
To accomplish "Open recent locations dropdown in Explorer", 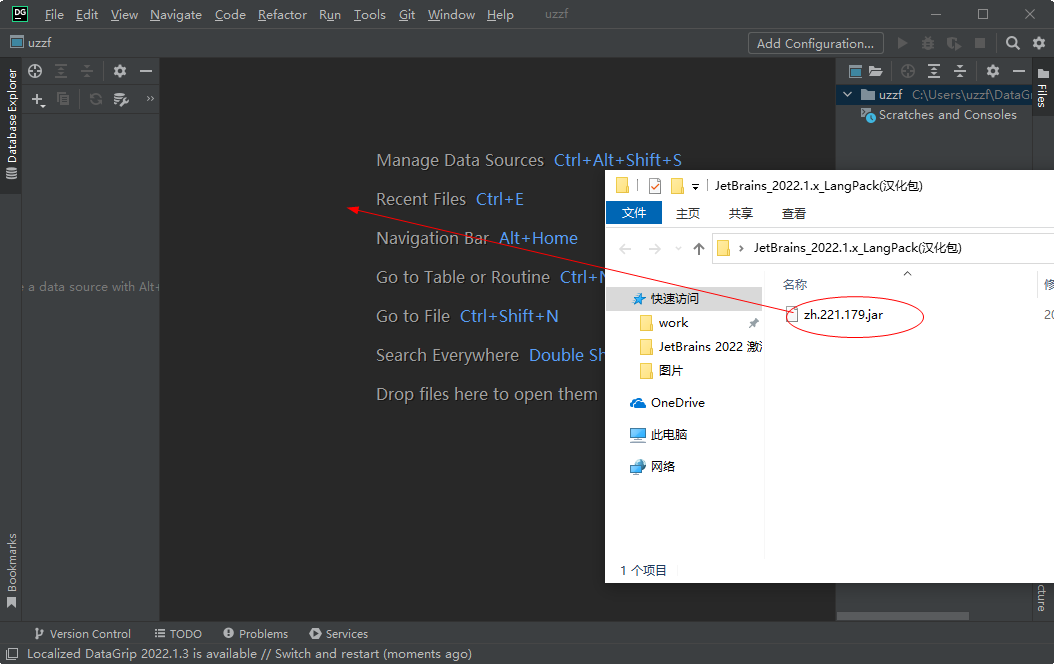I will [678, 249].
